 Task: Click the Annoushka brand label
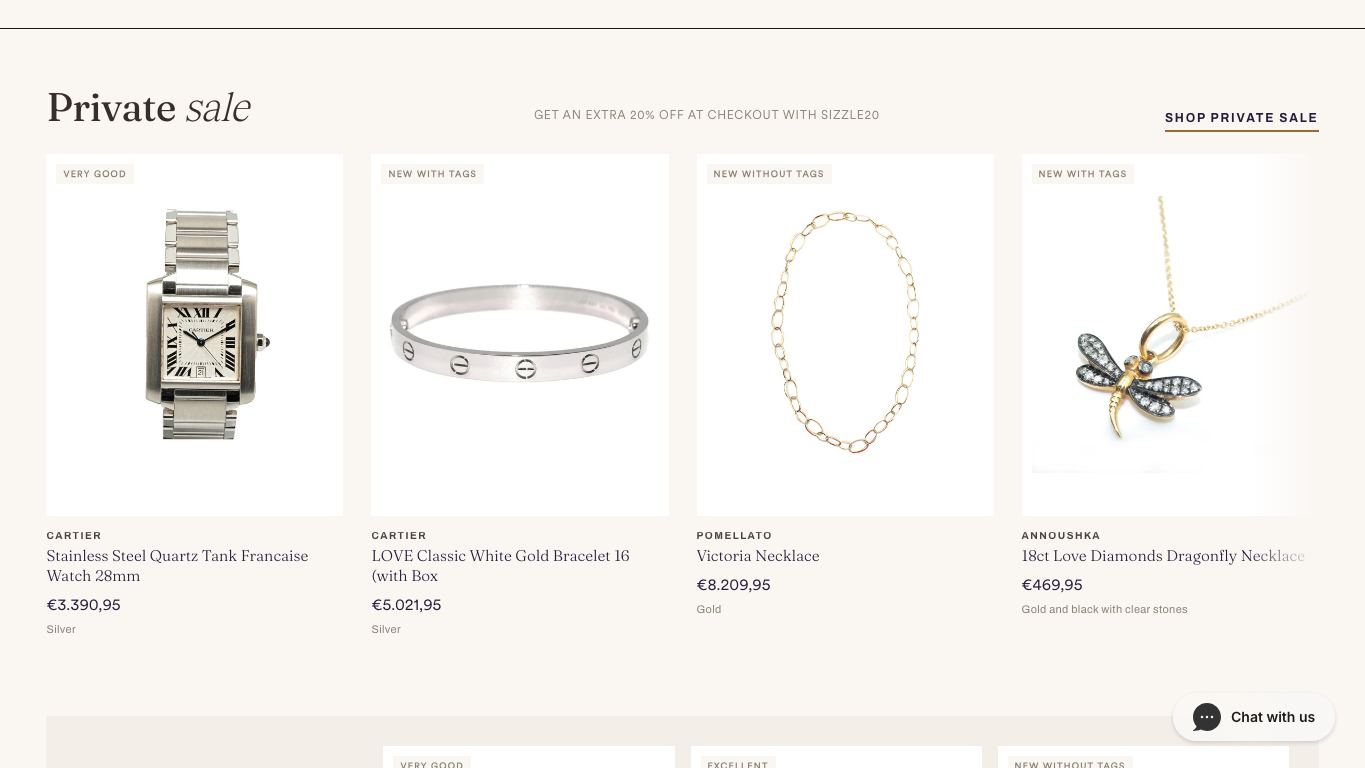coord(1061,536)
